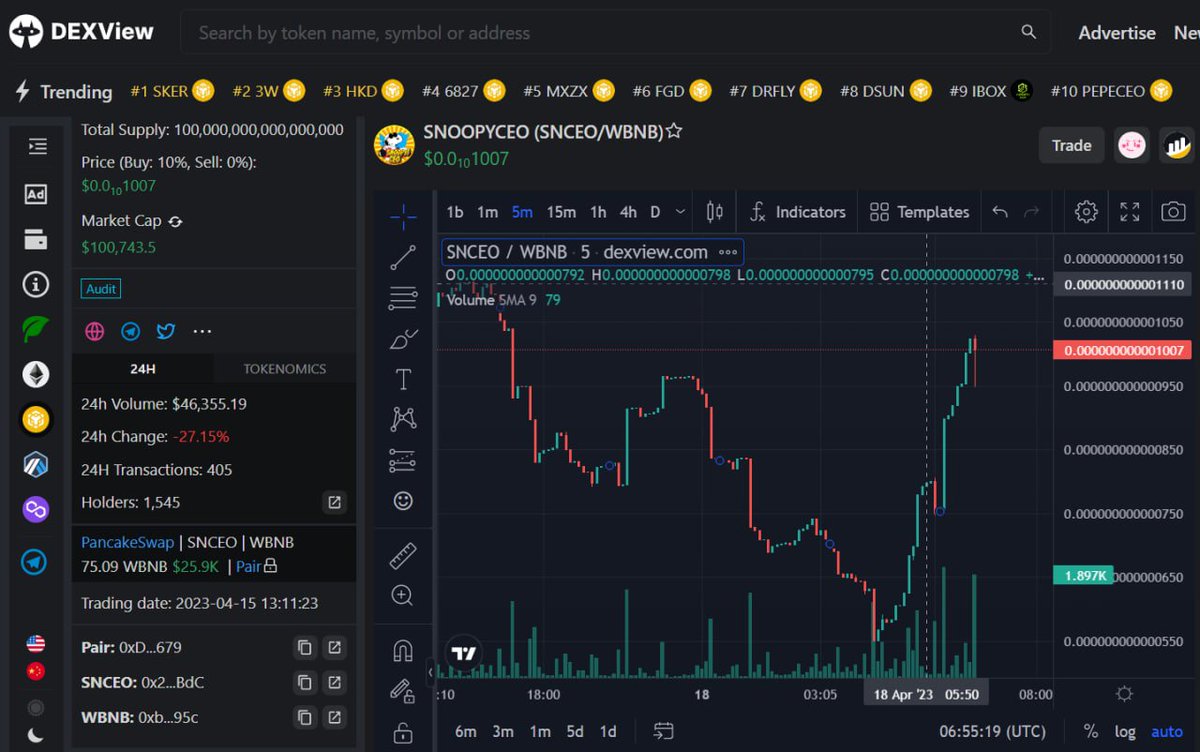Set chart date range to 1d
Viewport: 1200px width, 752px height.
click(608, 731)
